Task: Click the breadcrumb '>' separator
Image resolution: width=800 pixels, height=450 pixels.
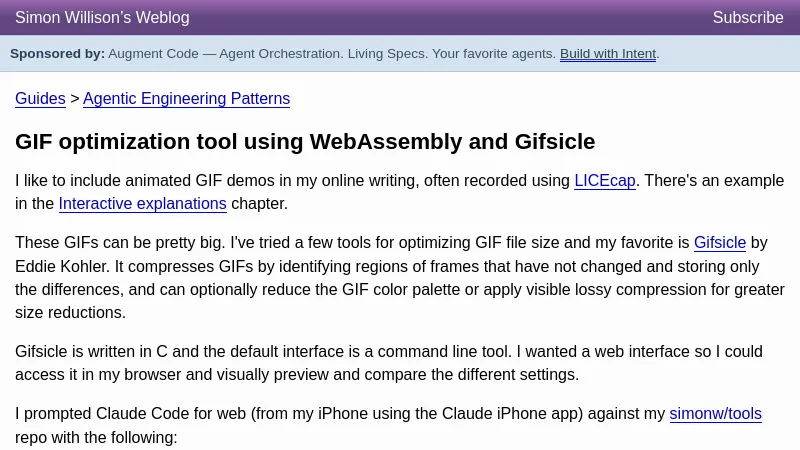Action: coord(74,99)
